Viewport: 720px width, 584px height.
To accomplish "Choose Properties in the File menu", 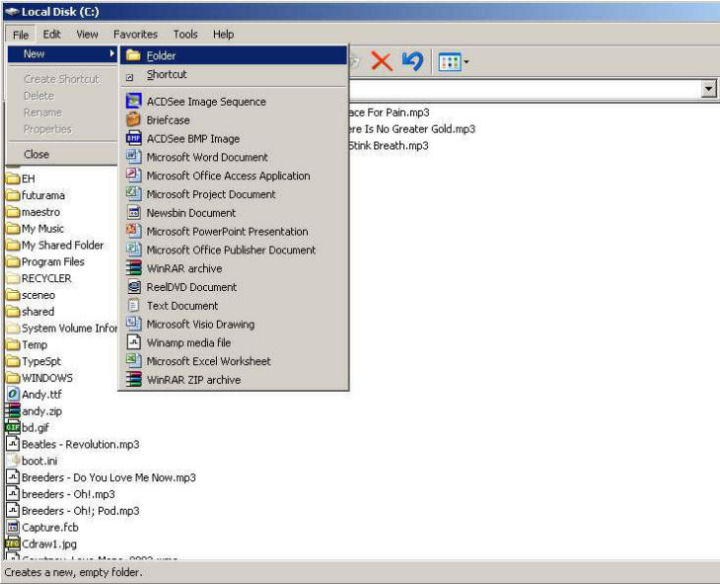I will tap(62, 129).
